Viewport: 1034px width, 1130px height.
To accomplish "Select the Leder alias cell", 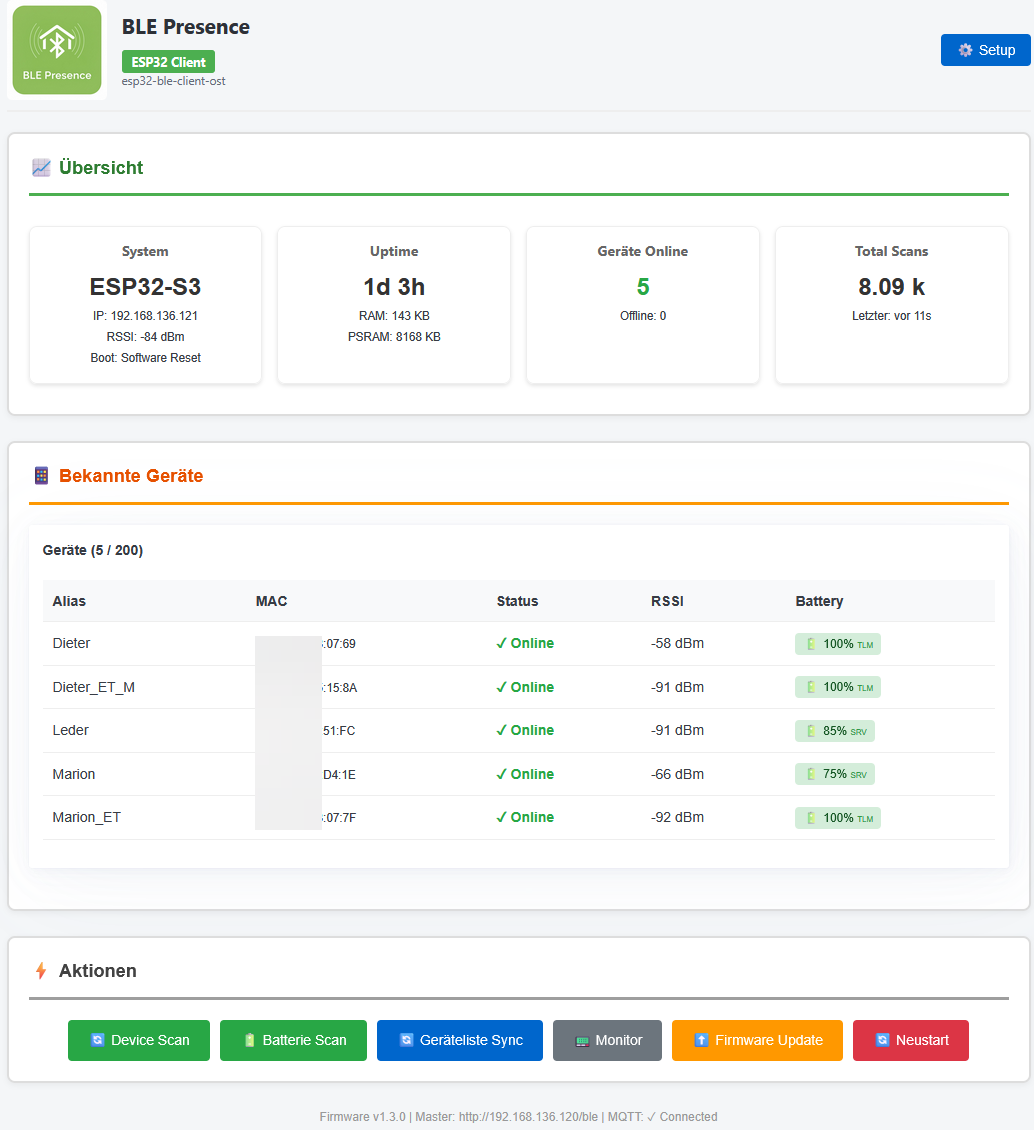I will click(x=71, y=730).
